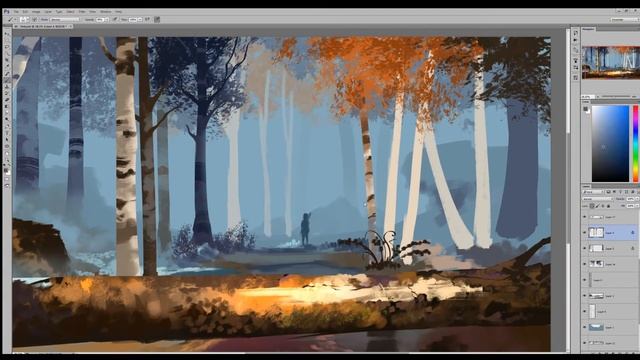This screenshot has width=640, height=360.
Task: Hide the layer with the blue-gray thumbnail
Action: tap(584, 327)
